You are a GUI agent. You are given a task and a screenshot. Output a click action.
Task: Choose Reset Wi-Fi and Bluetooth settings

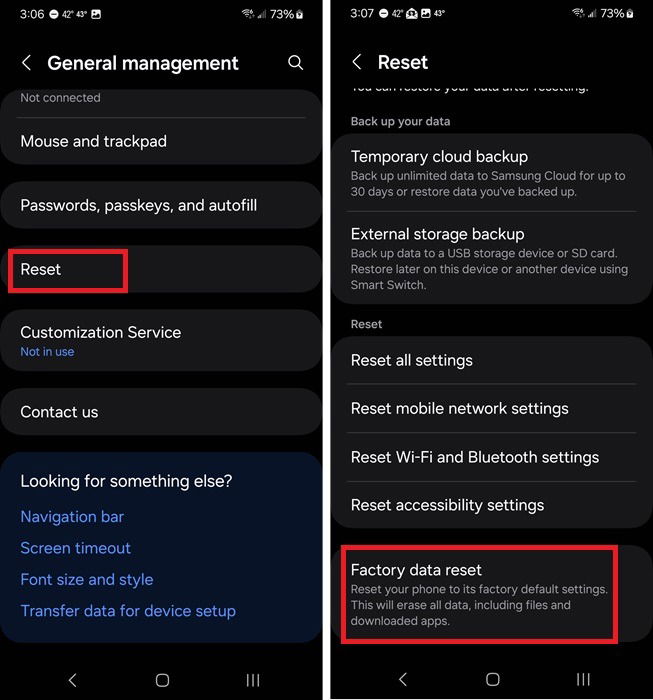[491, 457]
